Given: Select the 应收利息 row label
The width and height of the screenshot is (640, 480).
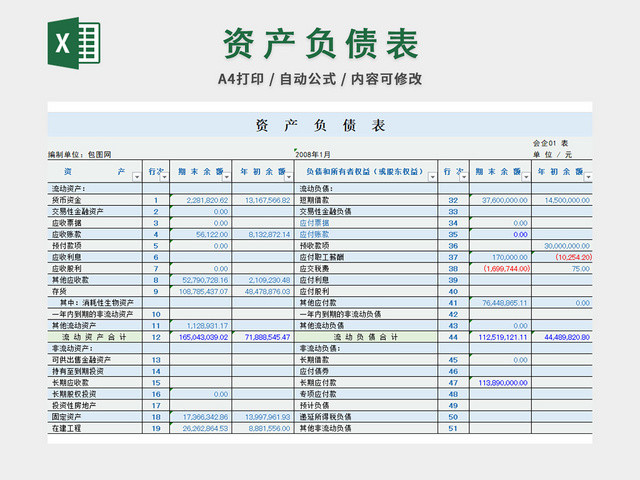Looking at the screenshot, I should [67, 257].
